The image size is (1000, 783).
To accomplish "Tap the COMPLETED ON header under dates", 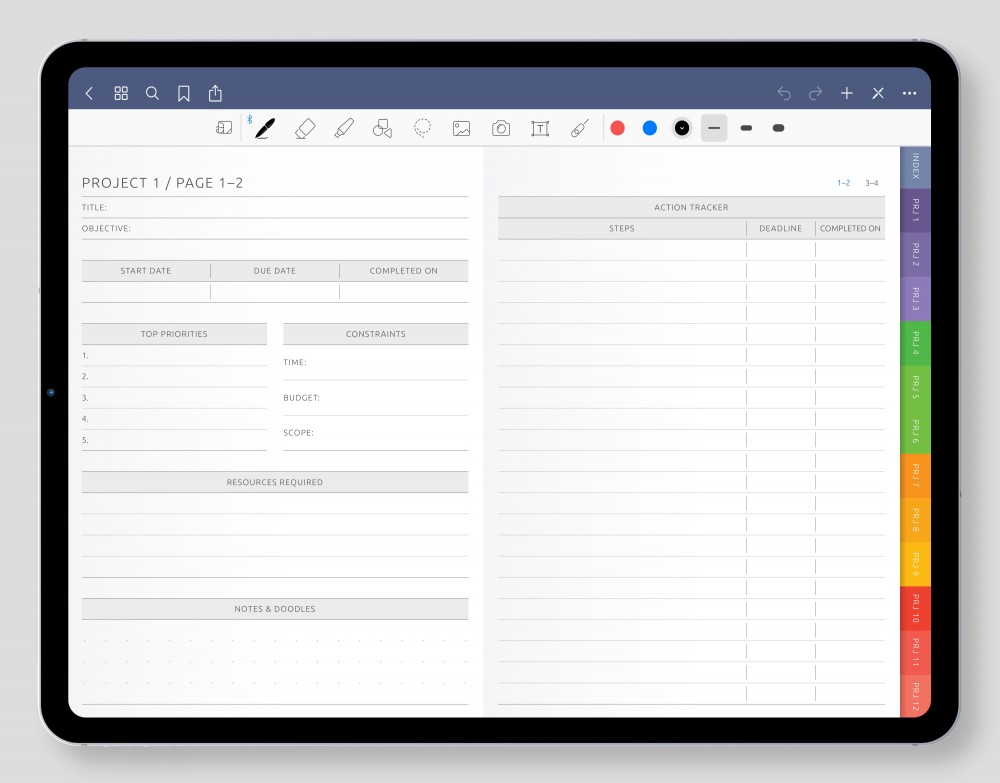I will click(x=404, y=271).
